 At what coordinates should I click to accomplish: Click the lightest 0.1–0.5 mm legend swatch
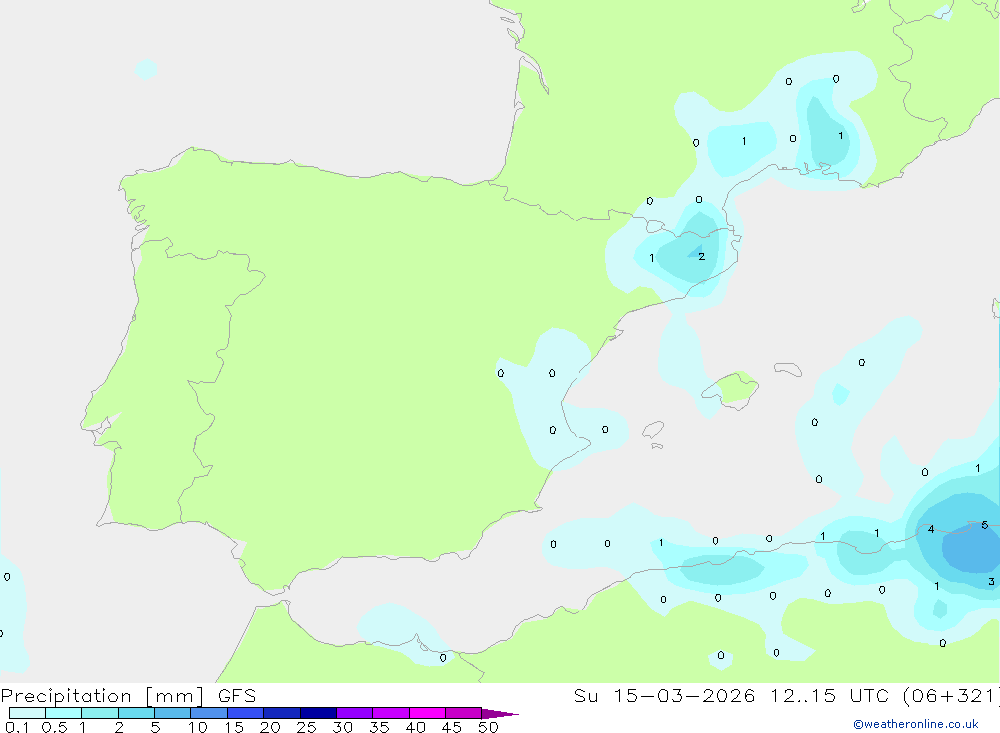tap(27, 713)
